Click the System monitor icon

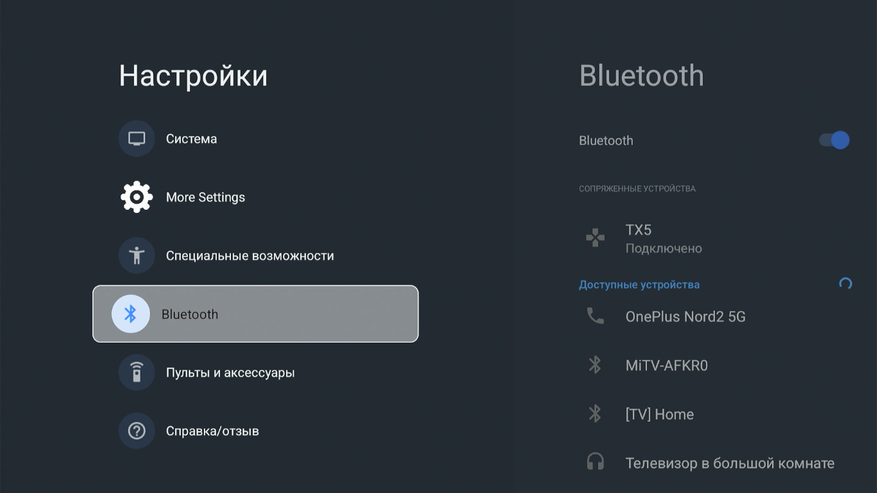[x=137, y=139]
